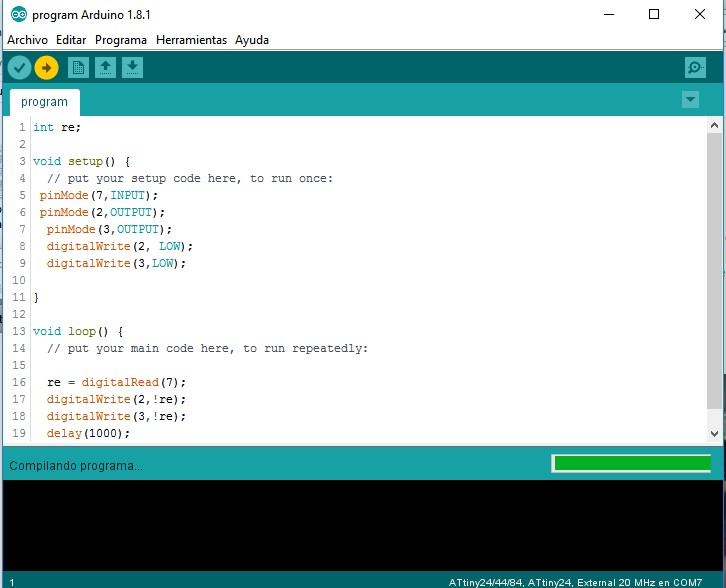The height and width of the screenshot is (588, 726).
Task: Click the vertical scrollbar thumb in editor
Action: coord(714,271)
